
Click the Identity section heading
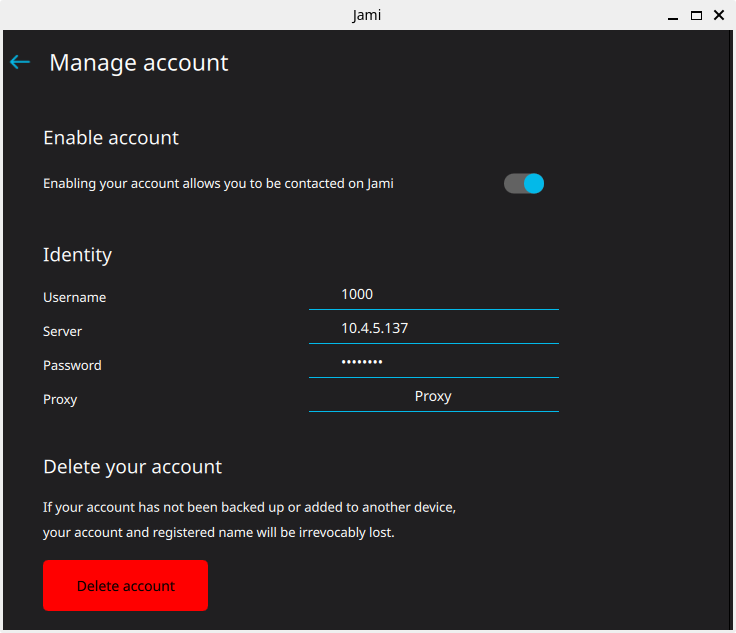point(77,255)
